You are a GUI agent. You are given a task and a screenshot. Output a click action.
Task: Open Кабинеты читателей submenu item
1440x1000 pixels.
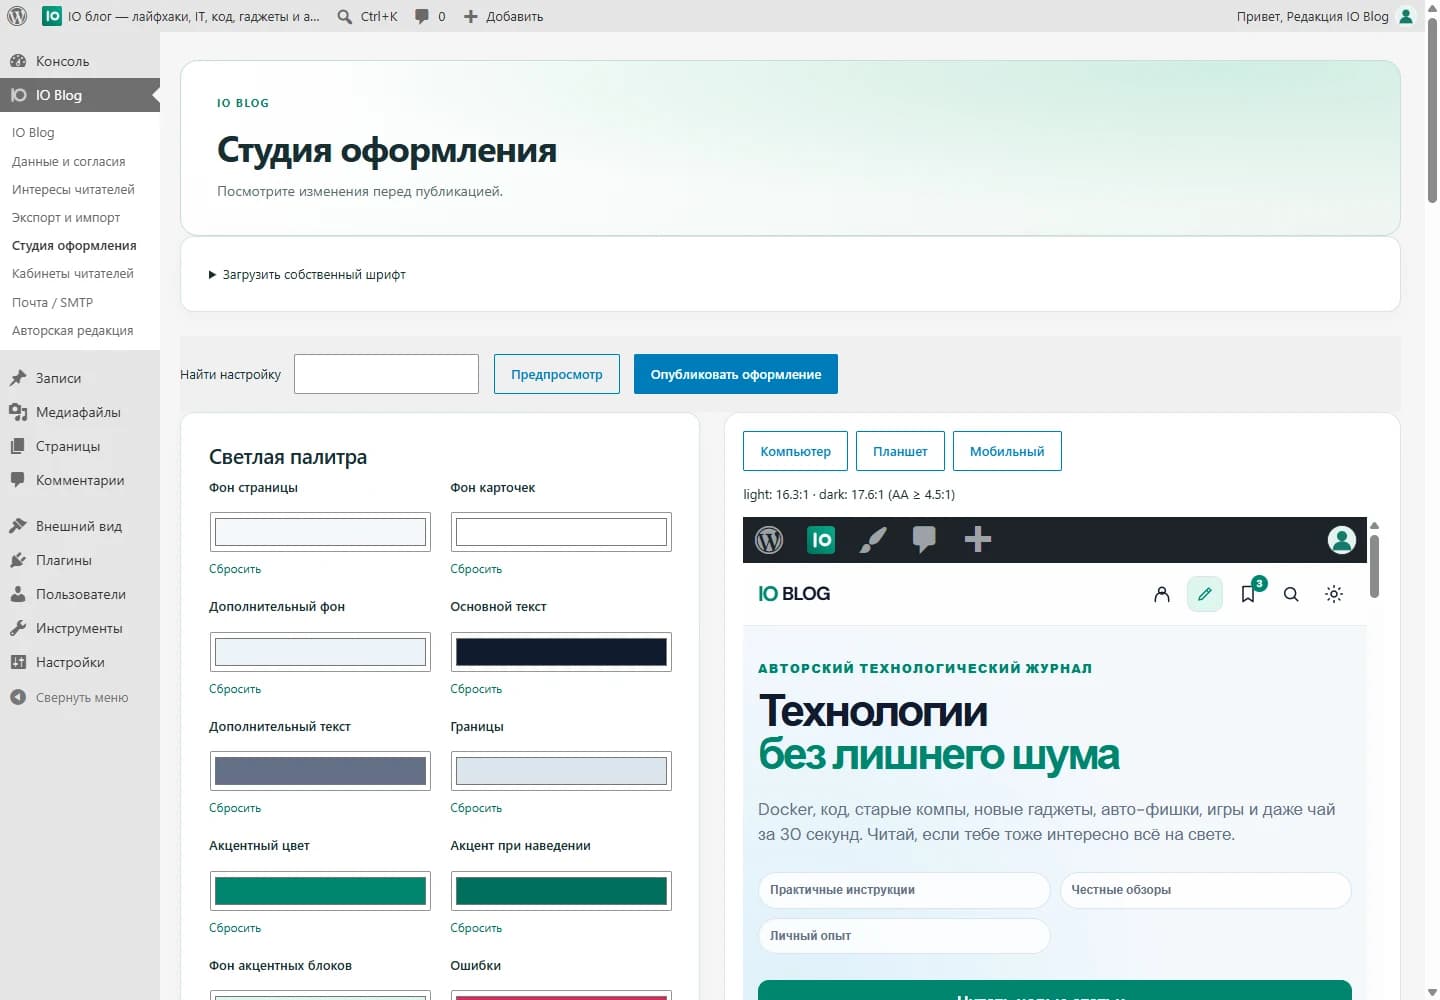[x=73, y=273]
